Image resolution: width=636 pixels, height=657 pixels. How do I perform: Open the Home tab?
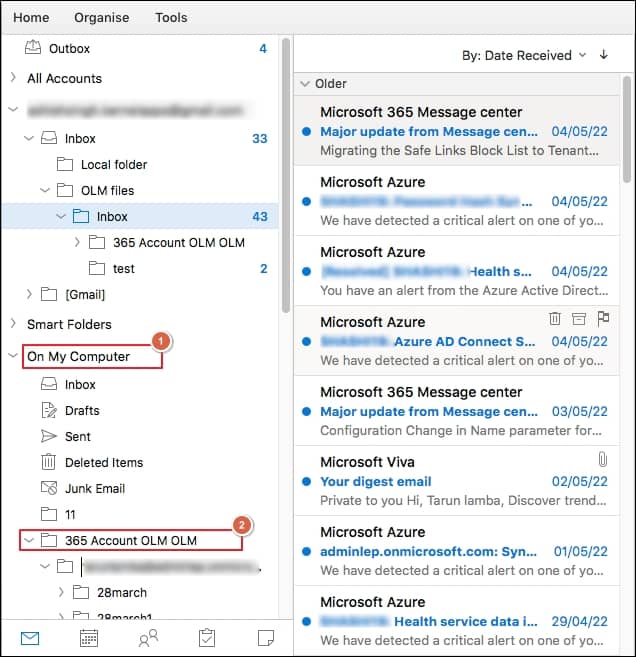[31, 18]
